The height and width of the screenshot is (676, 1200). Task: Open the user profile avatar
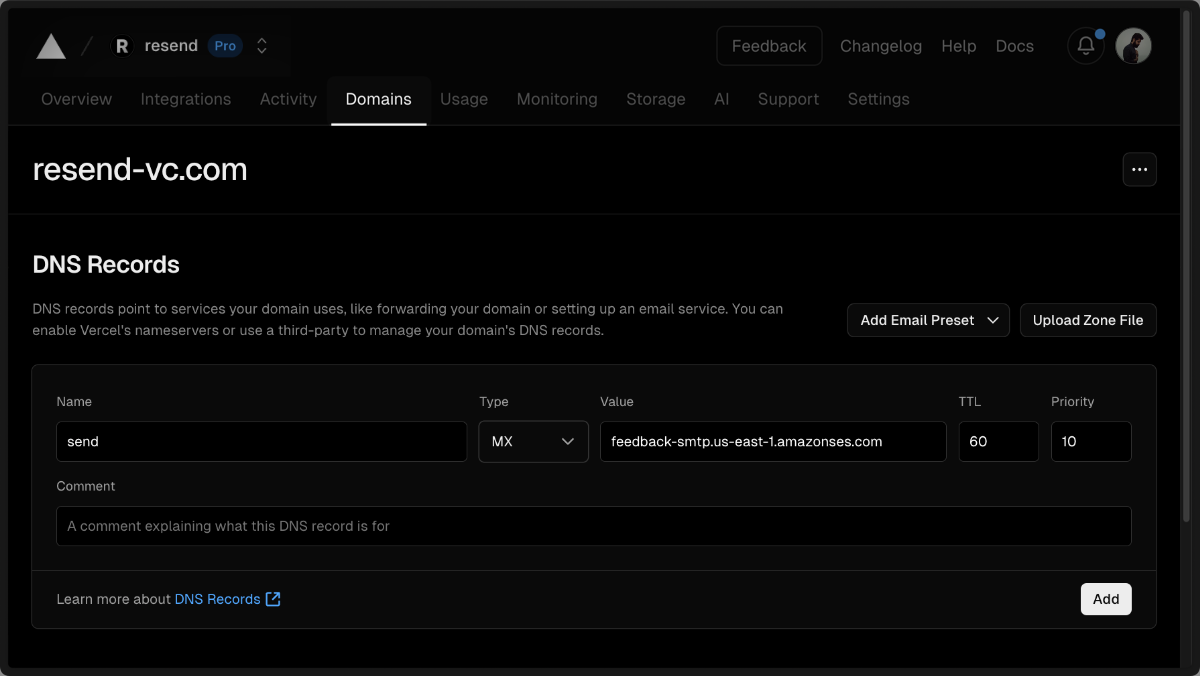(1133, 46)
